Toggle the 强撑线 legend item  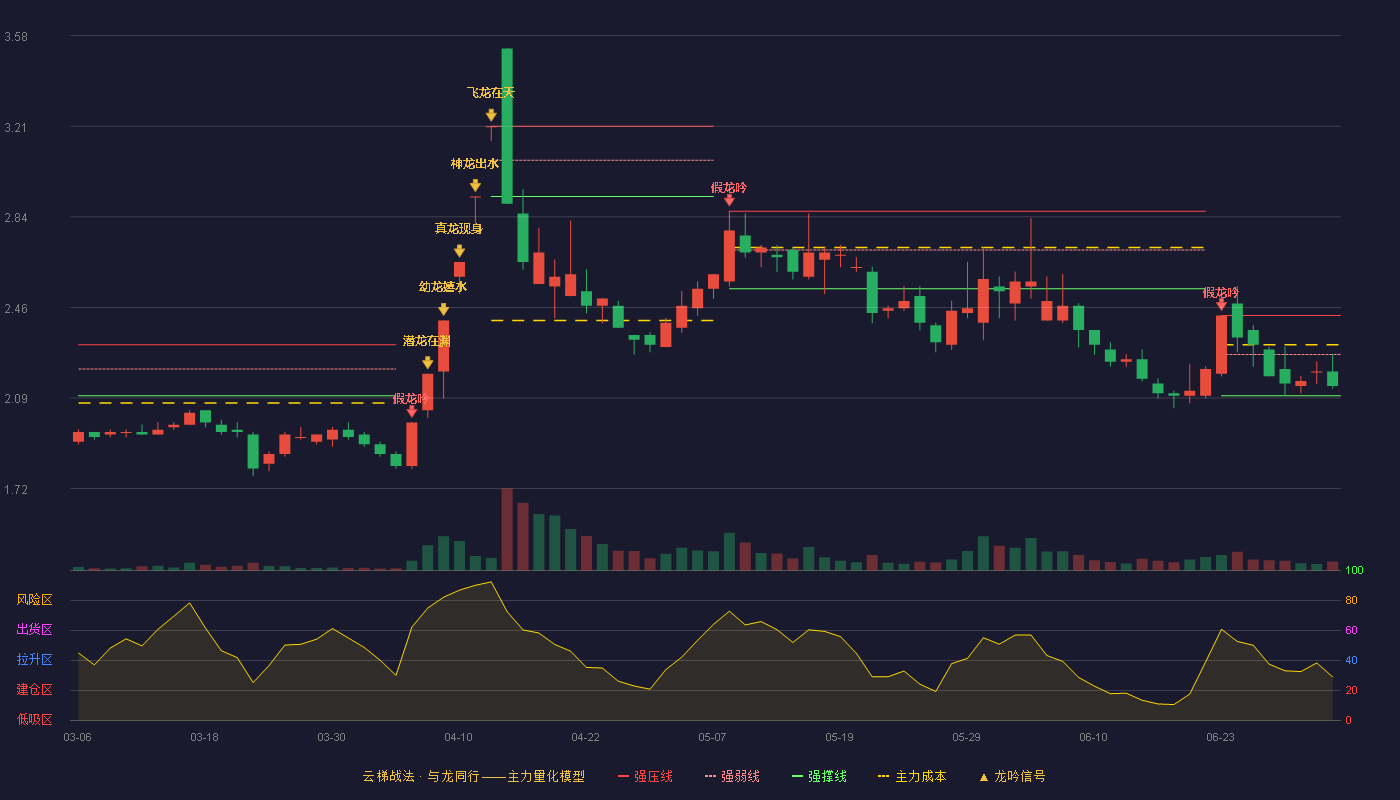819,776
